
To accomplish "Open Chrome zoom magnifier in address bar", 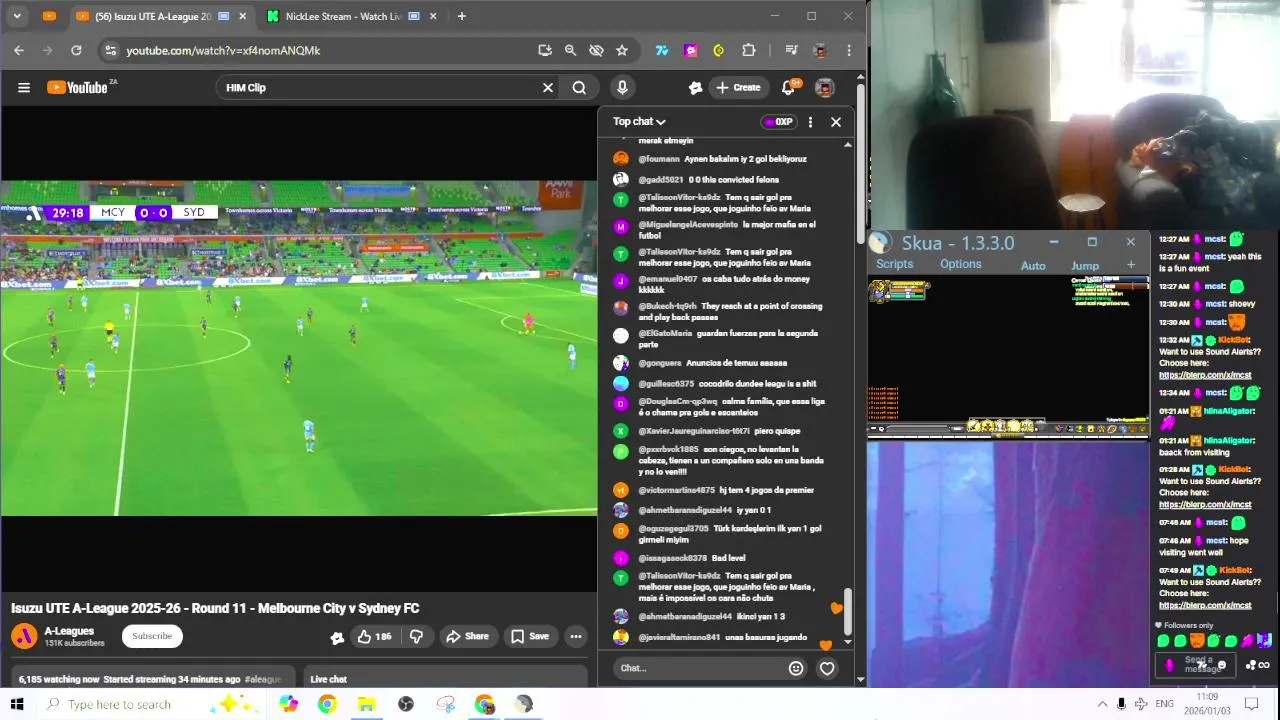I will 570,50.
